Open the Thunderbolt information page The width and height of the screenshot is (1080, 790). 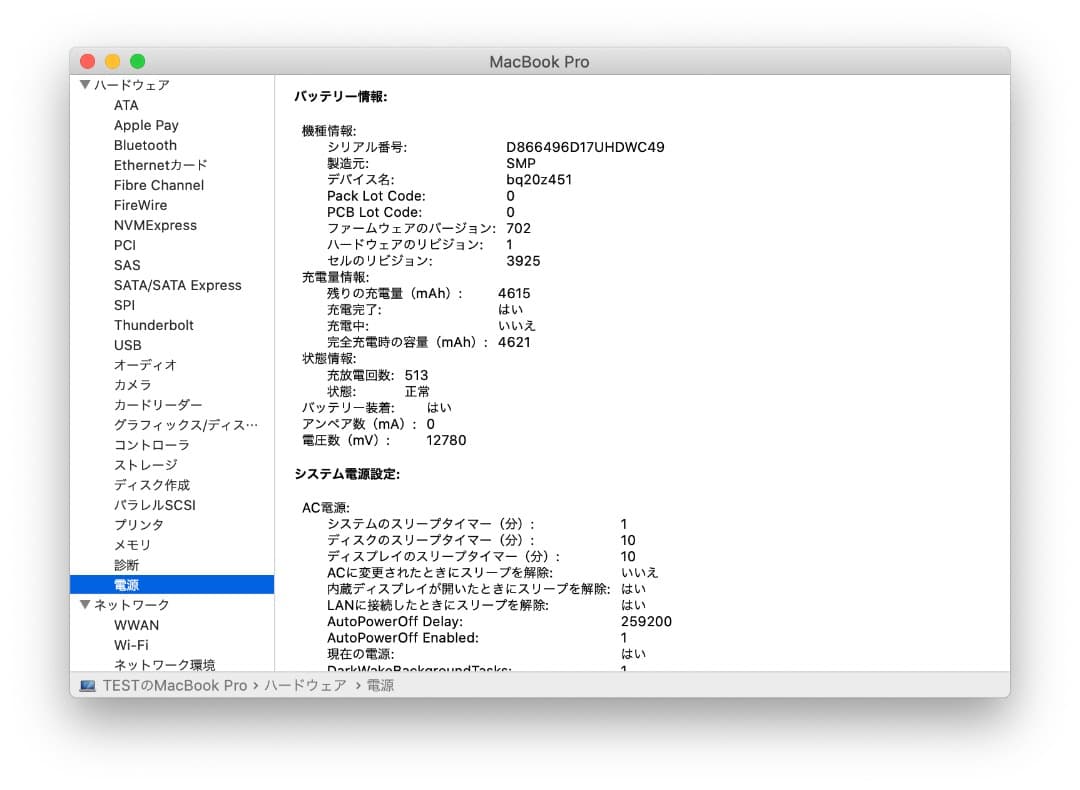click(153, 325)
